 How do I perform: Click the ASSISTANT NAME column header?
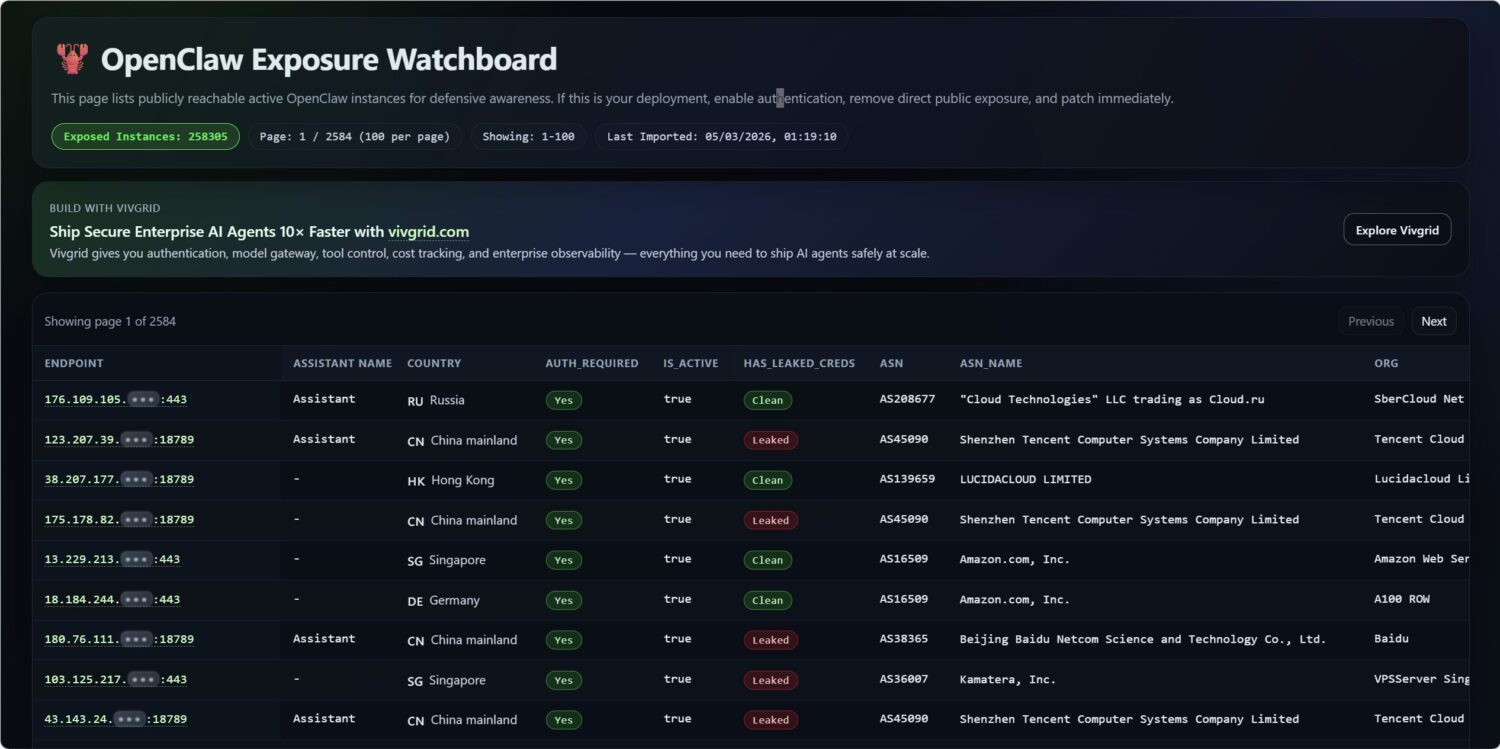coord(342,363)
